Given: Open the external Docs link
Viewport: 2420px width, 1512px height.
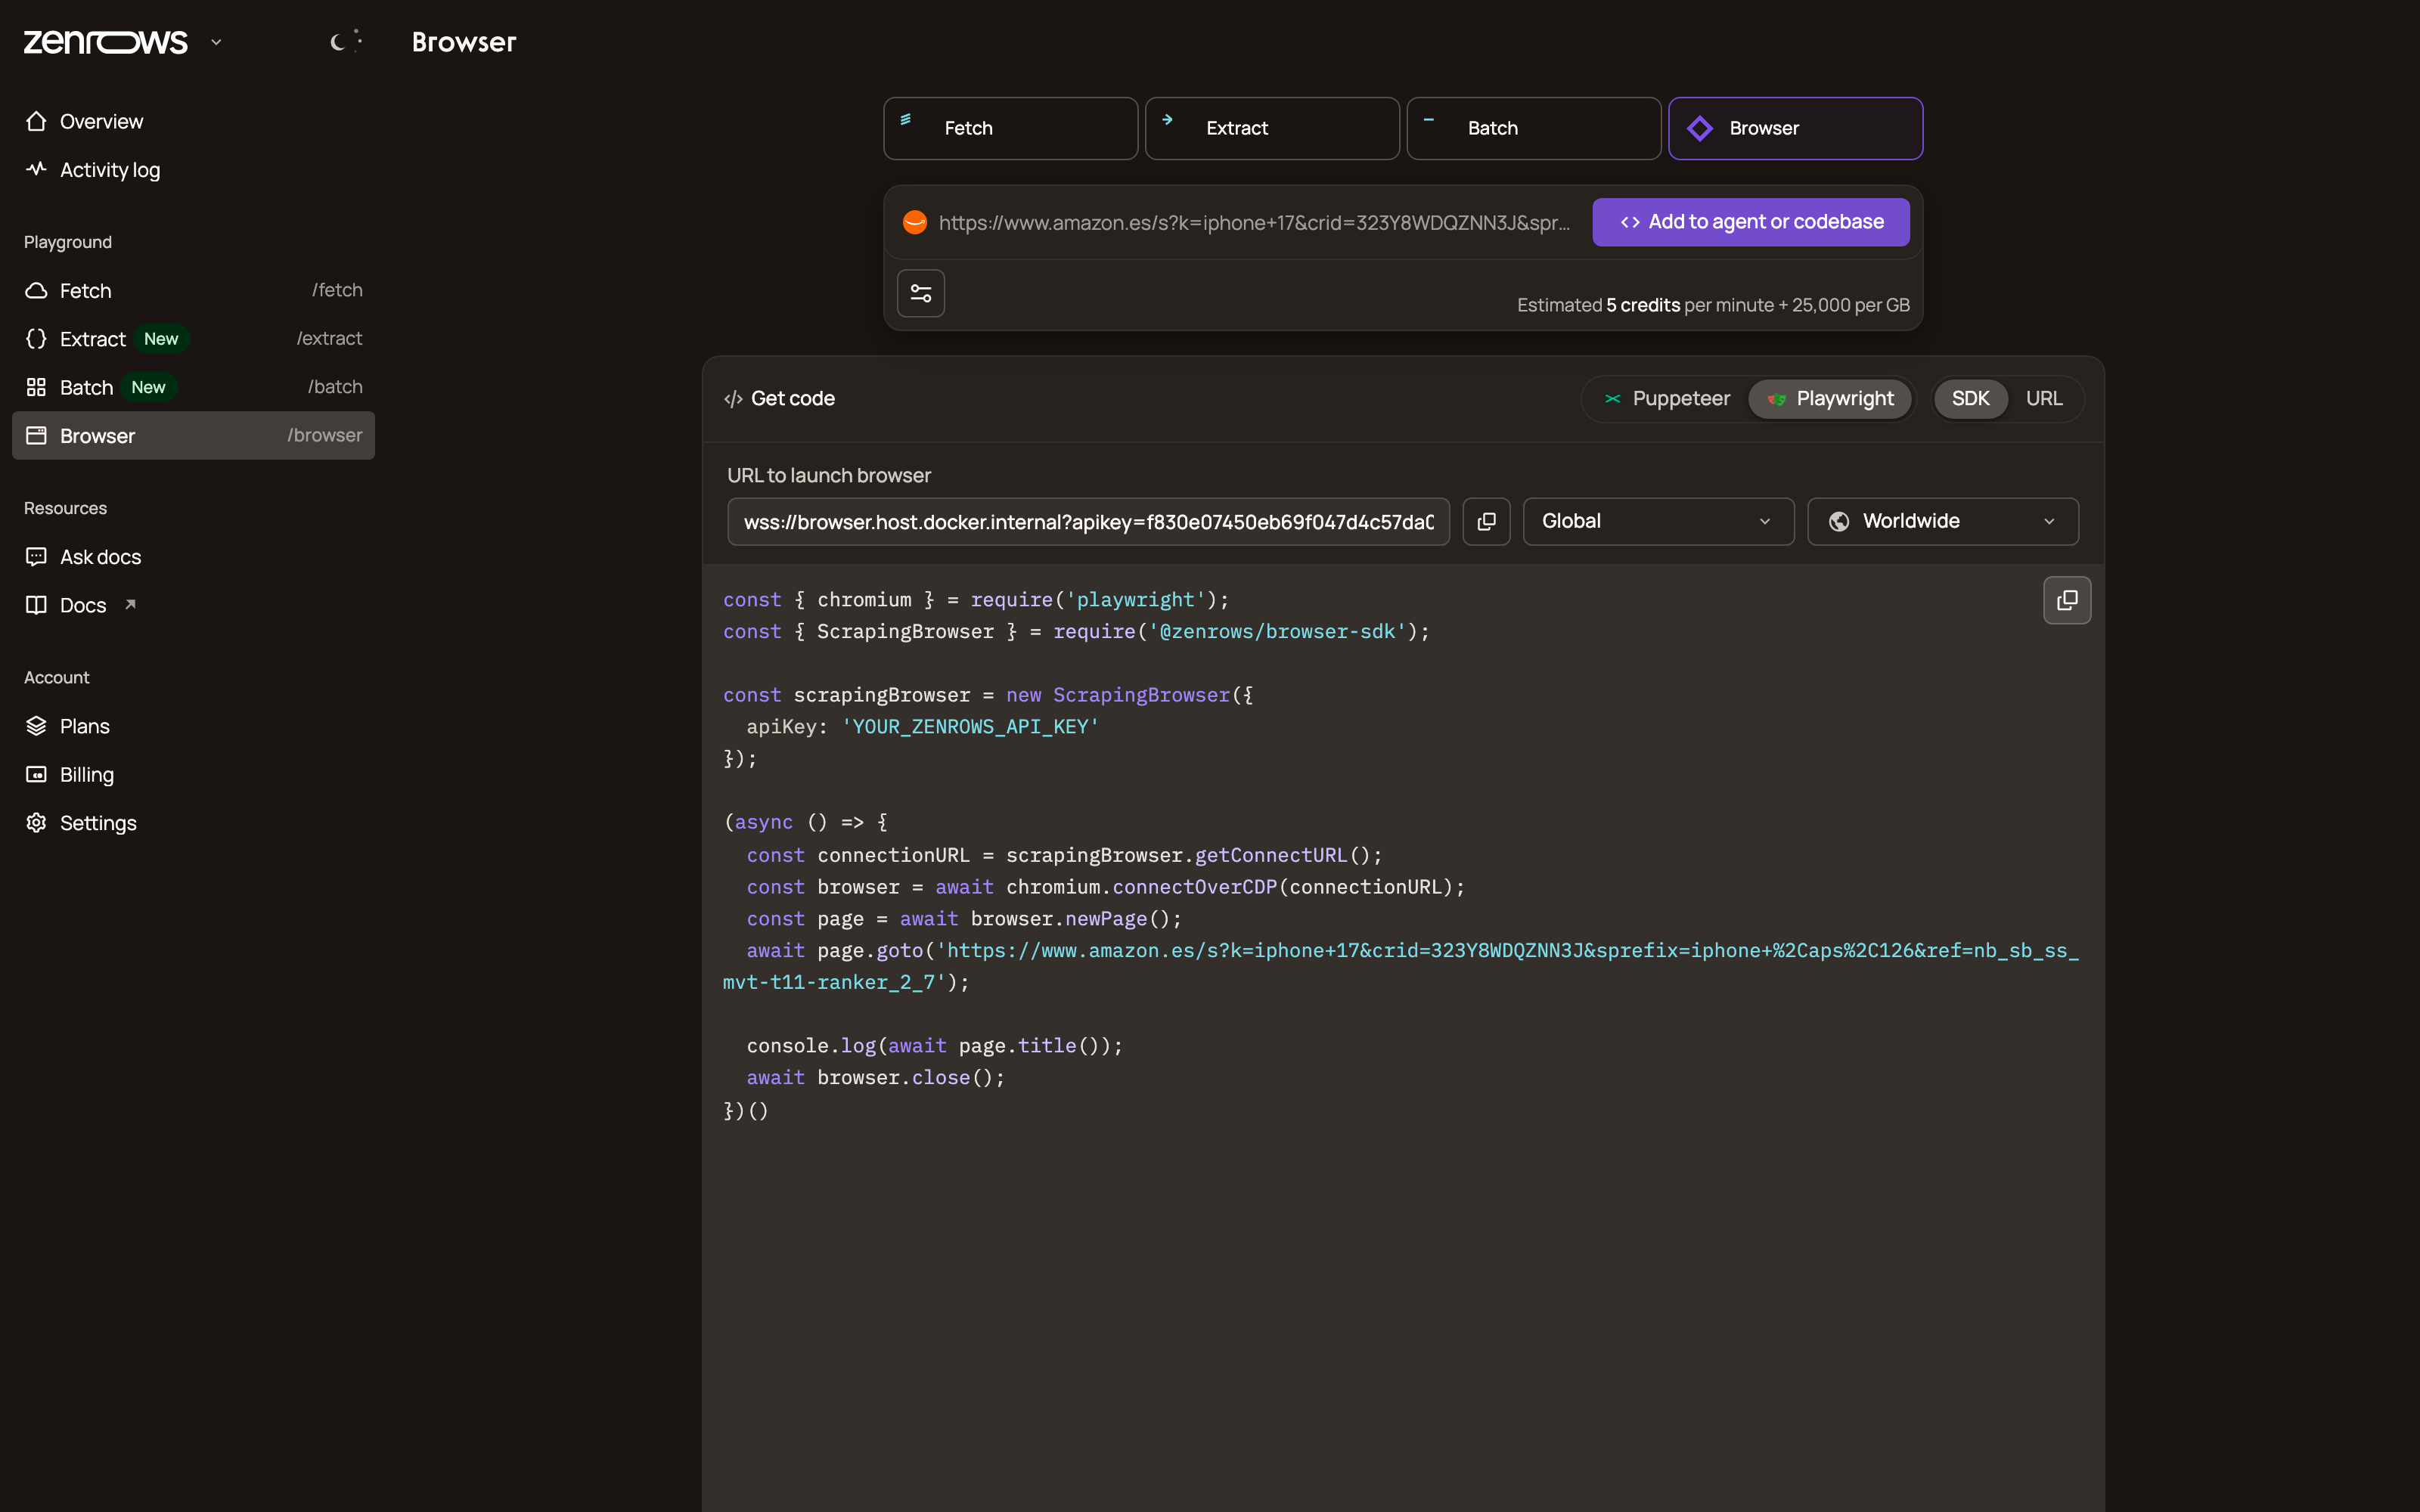Looking at the screenshot, I should coord(193,605).
